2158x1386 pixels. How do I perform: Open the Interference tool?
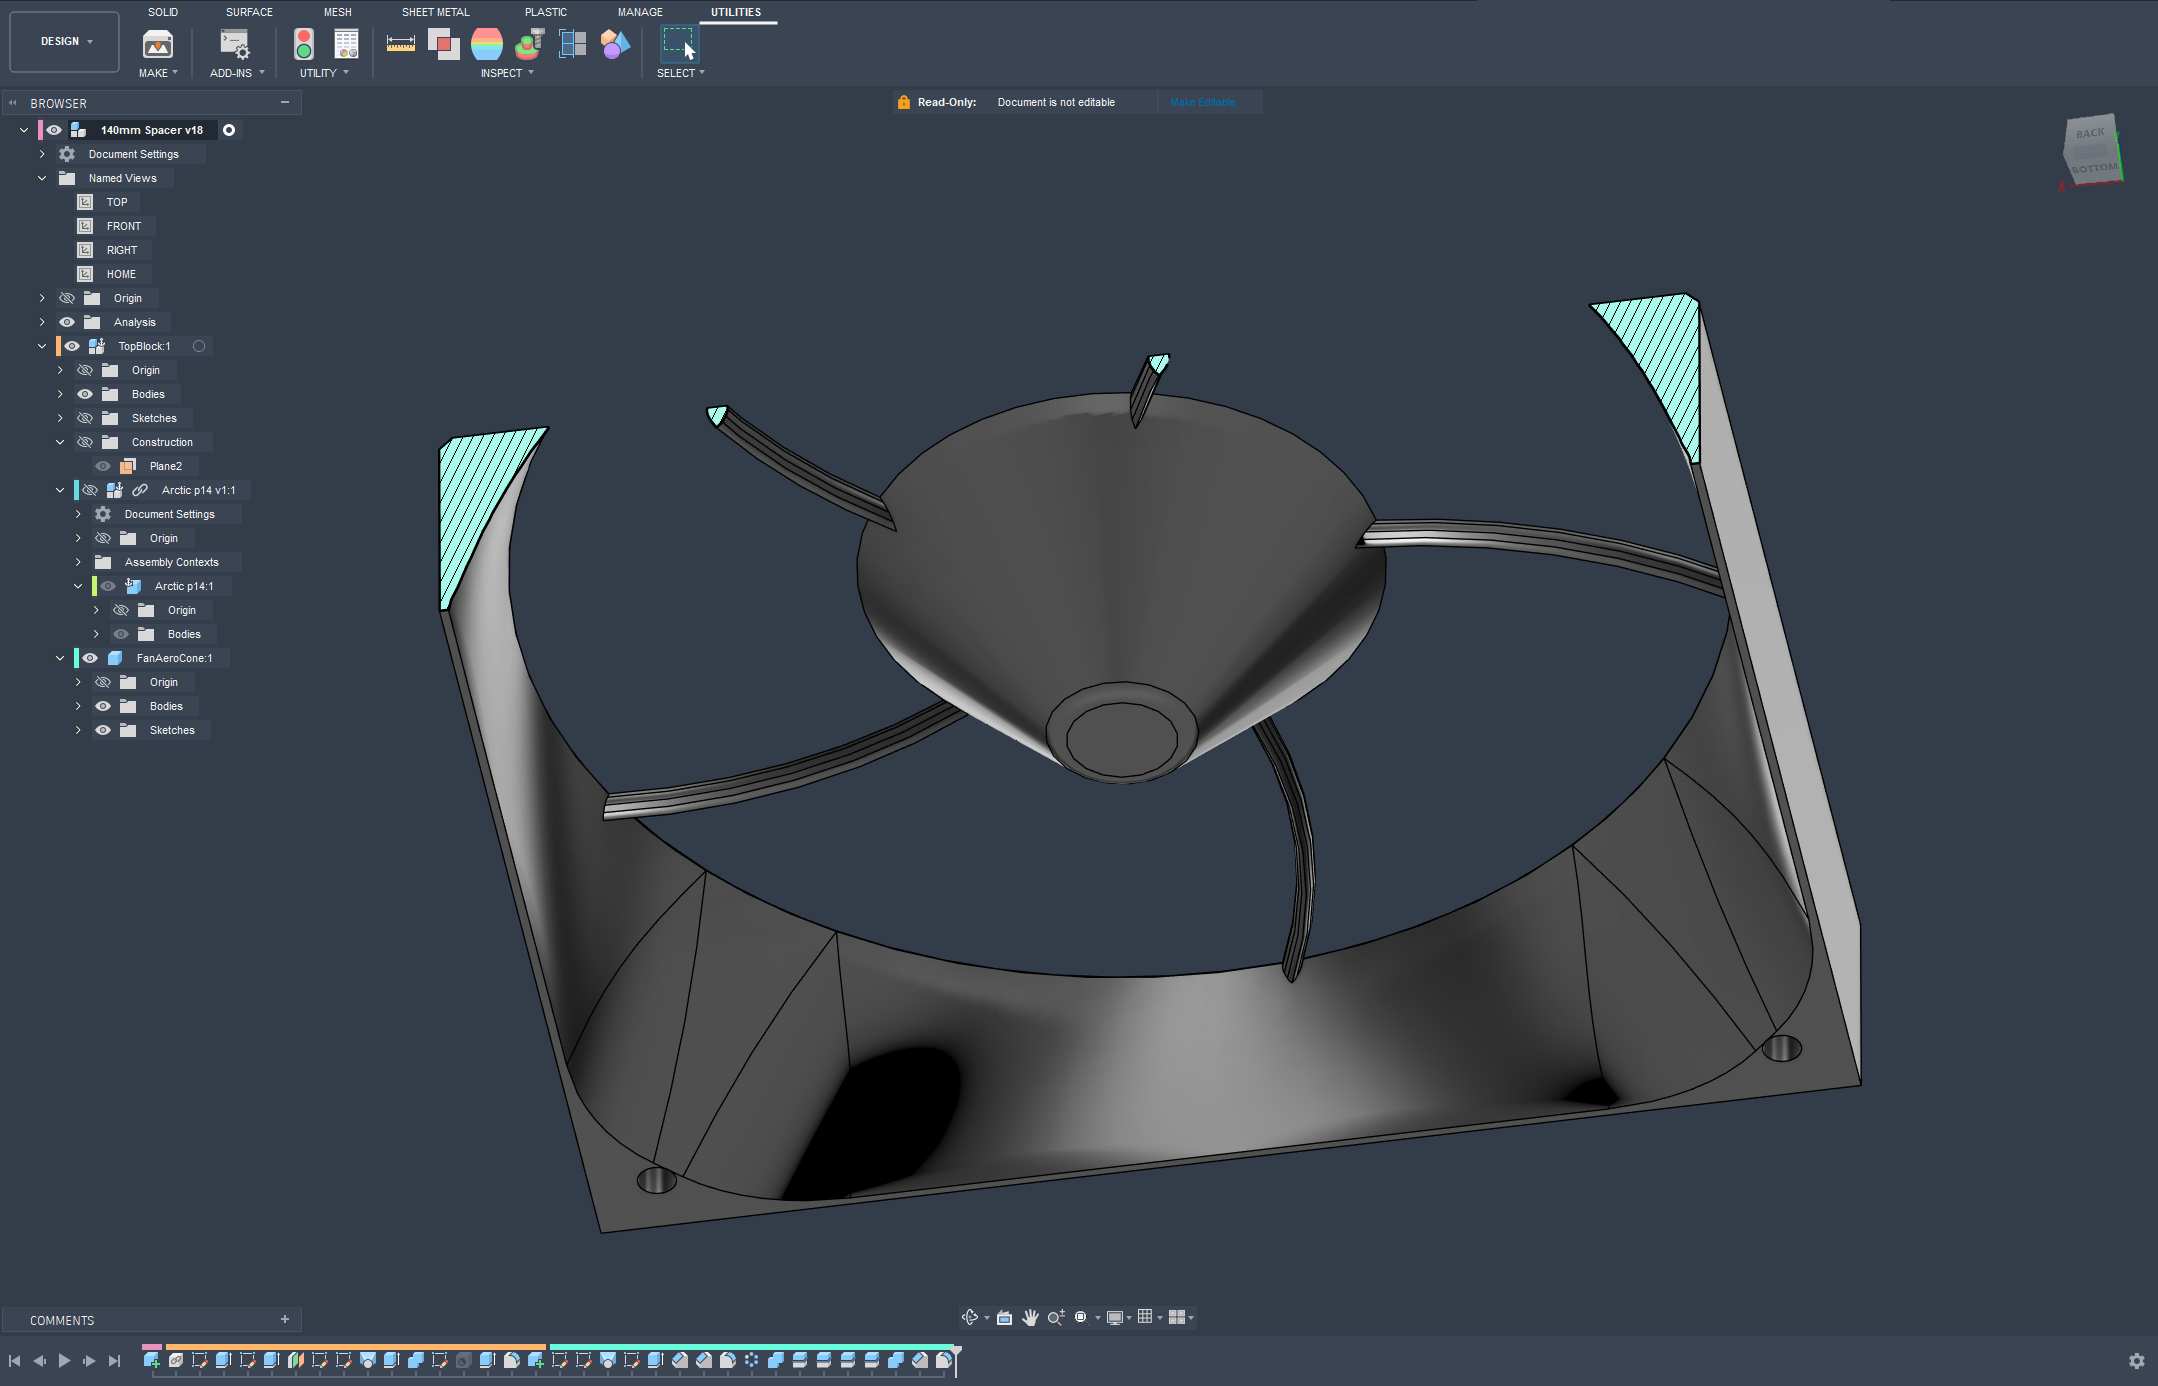point(443,44)
